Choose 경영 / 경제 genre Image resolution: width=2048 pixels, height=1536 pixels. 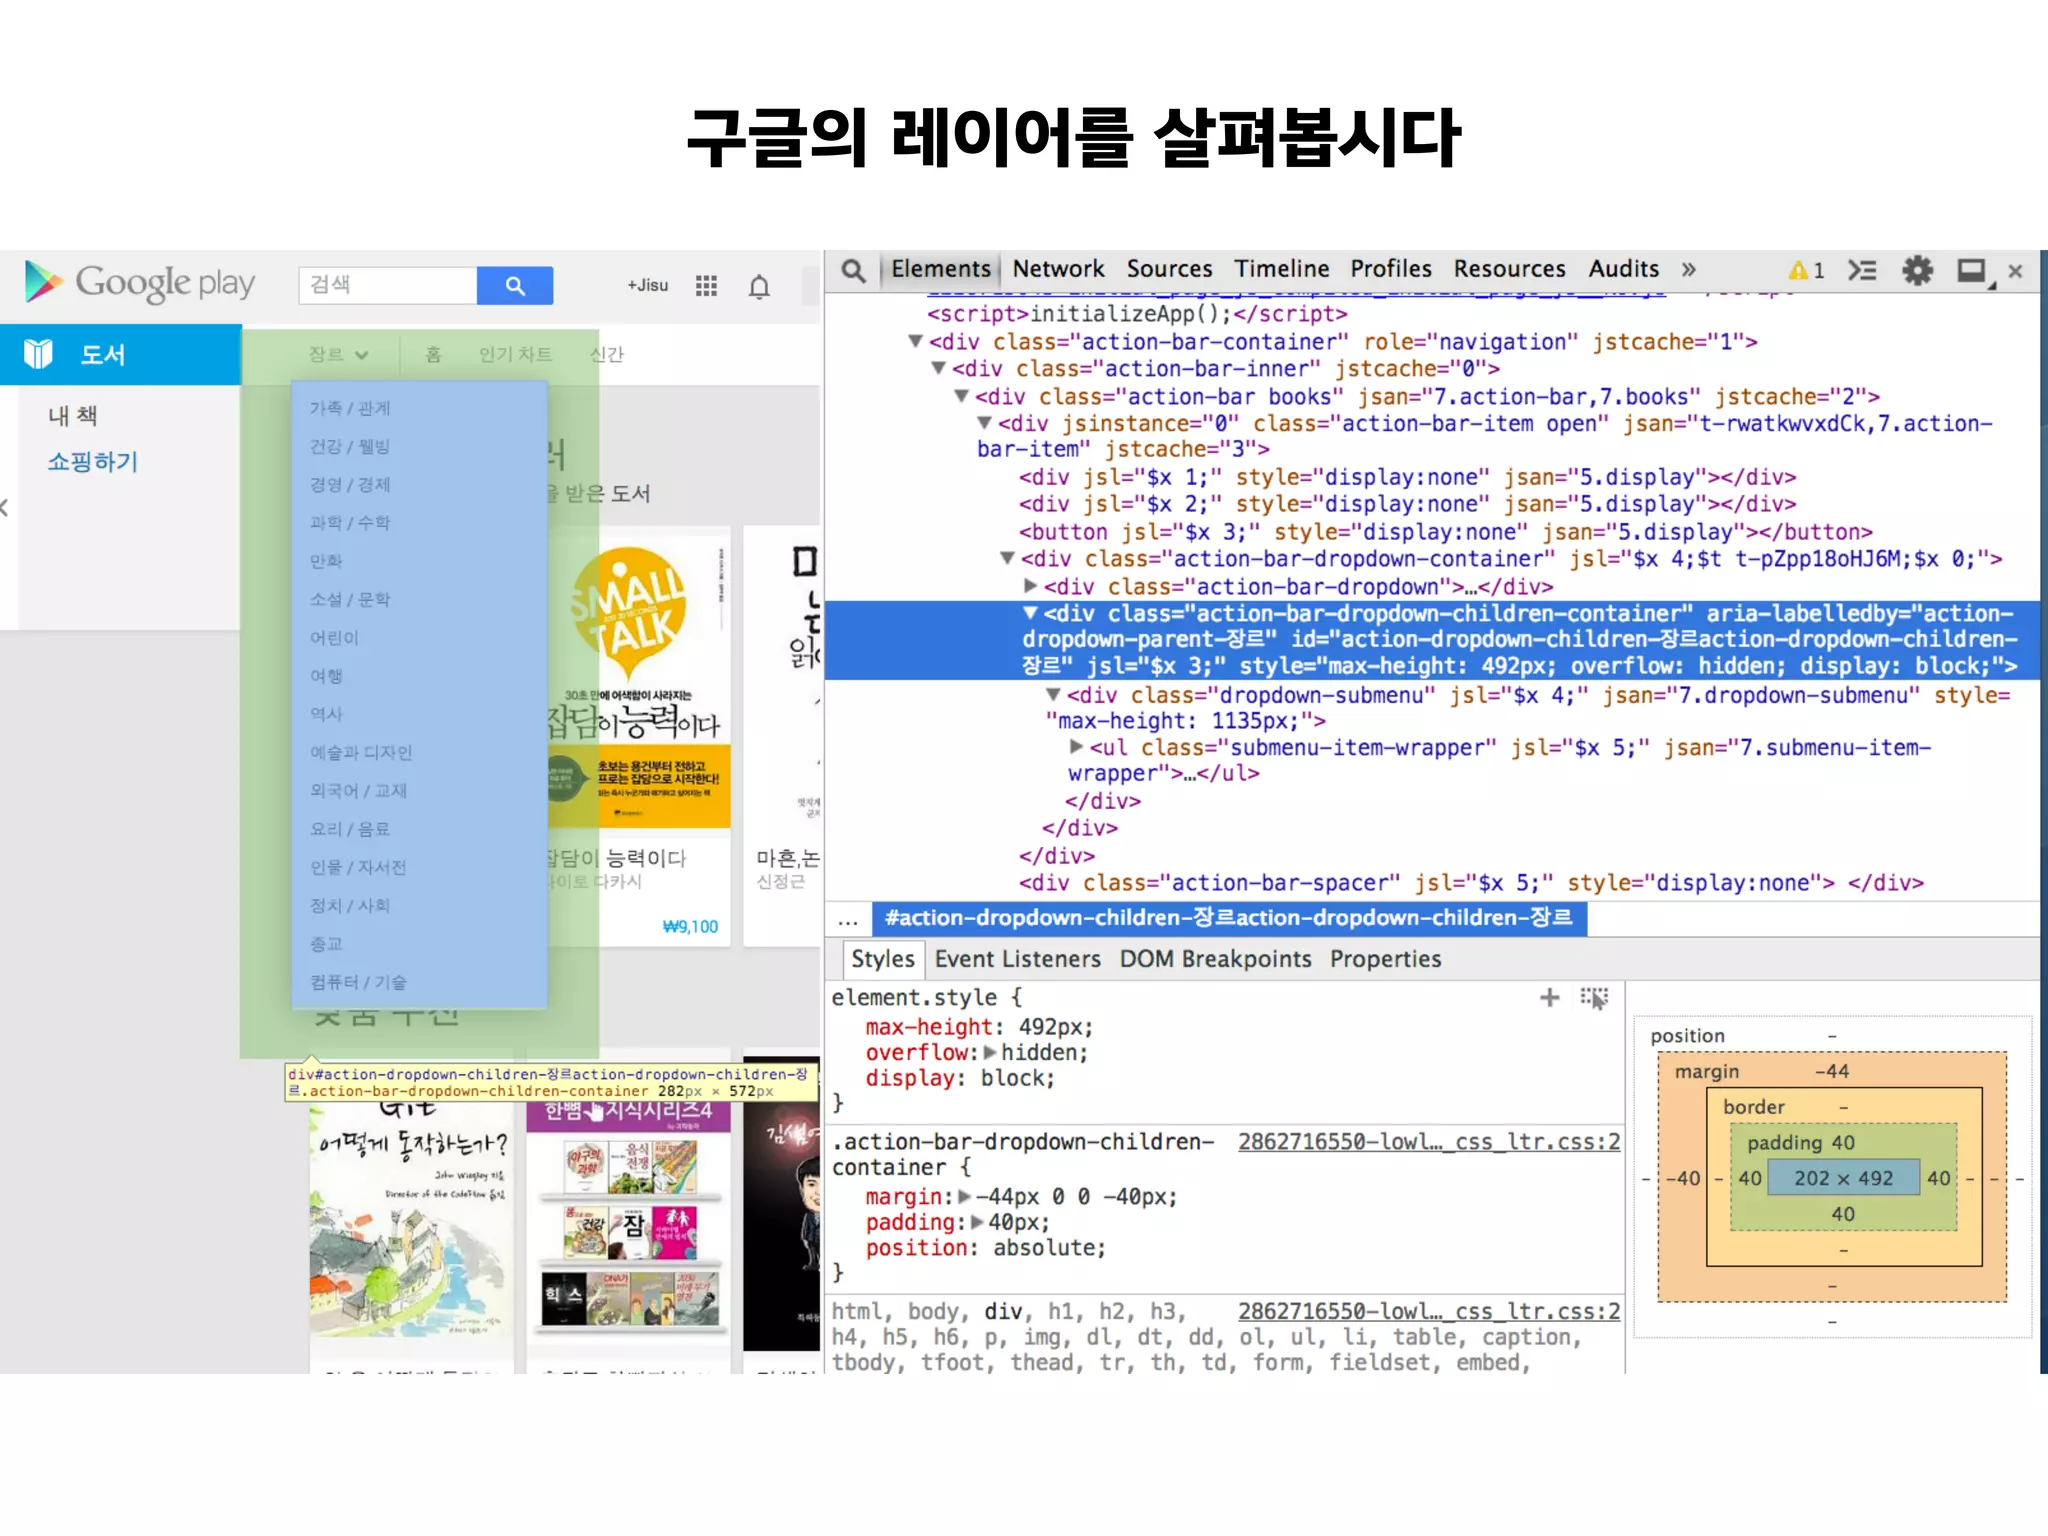tap(350, 485)
